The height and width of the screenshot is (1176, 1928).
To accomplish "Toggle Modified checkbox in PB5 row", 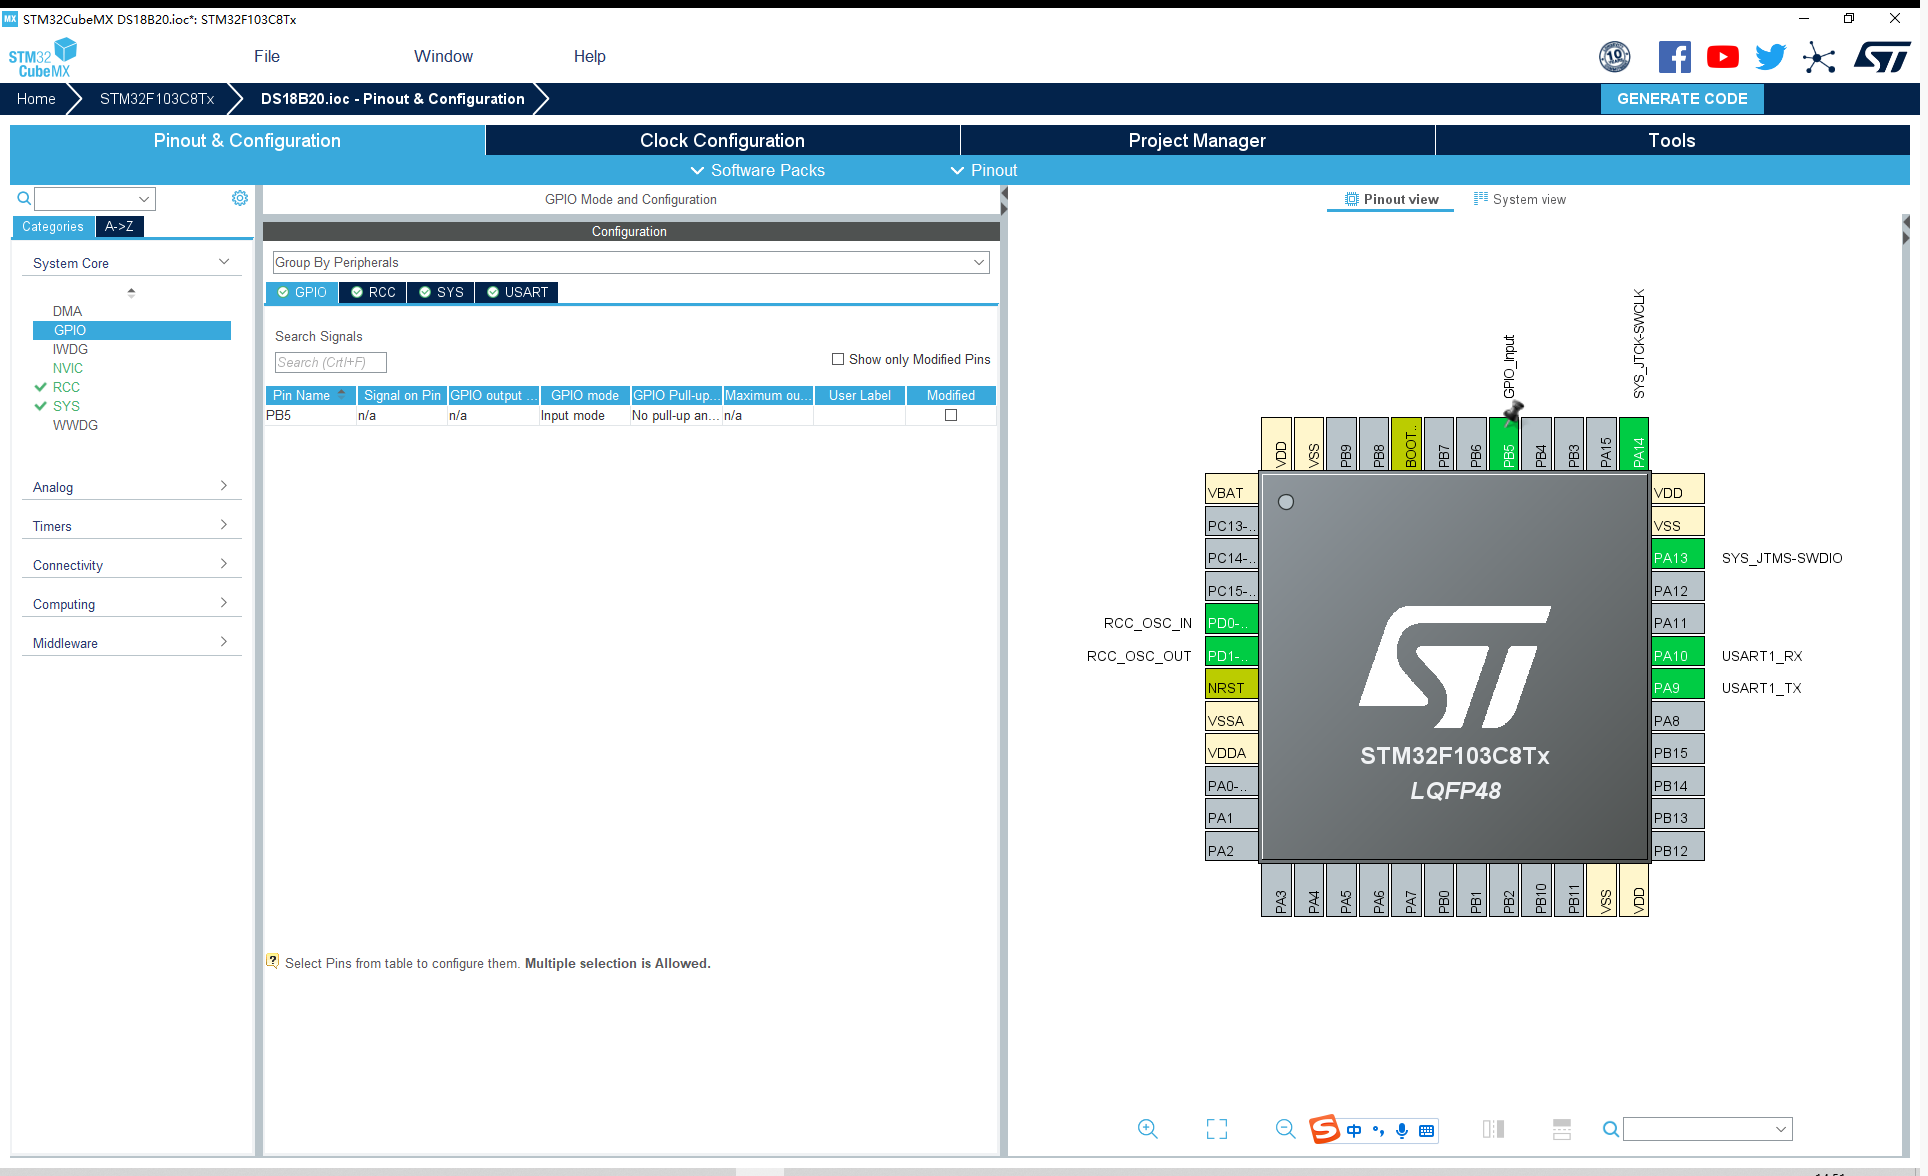I will click(x=951, y=415).
